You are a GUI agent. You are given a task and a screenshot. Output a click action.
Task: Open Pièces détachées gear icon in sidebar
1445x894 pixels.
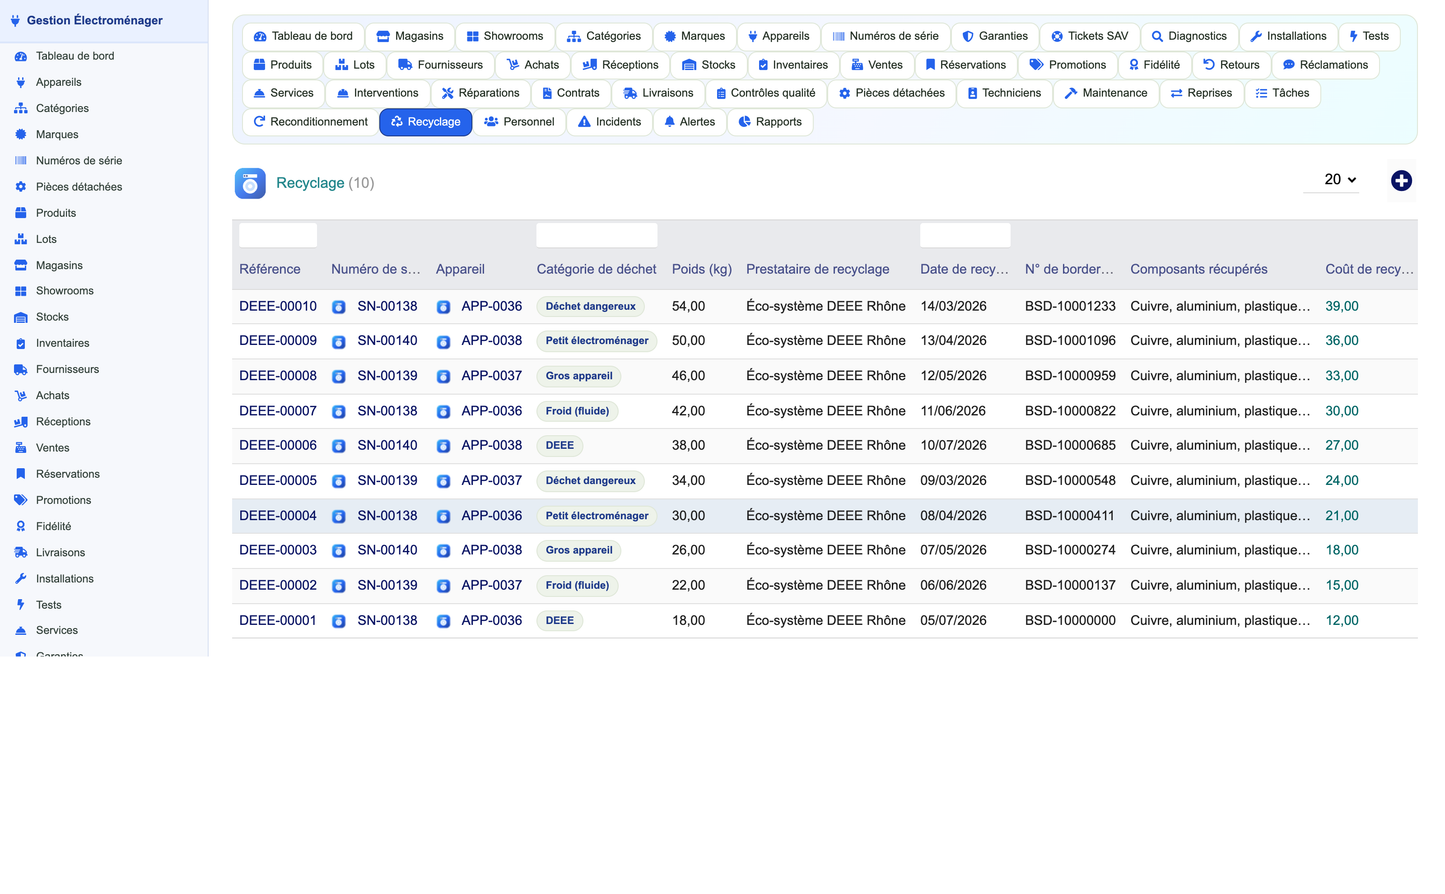(20, 187)
